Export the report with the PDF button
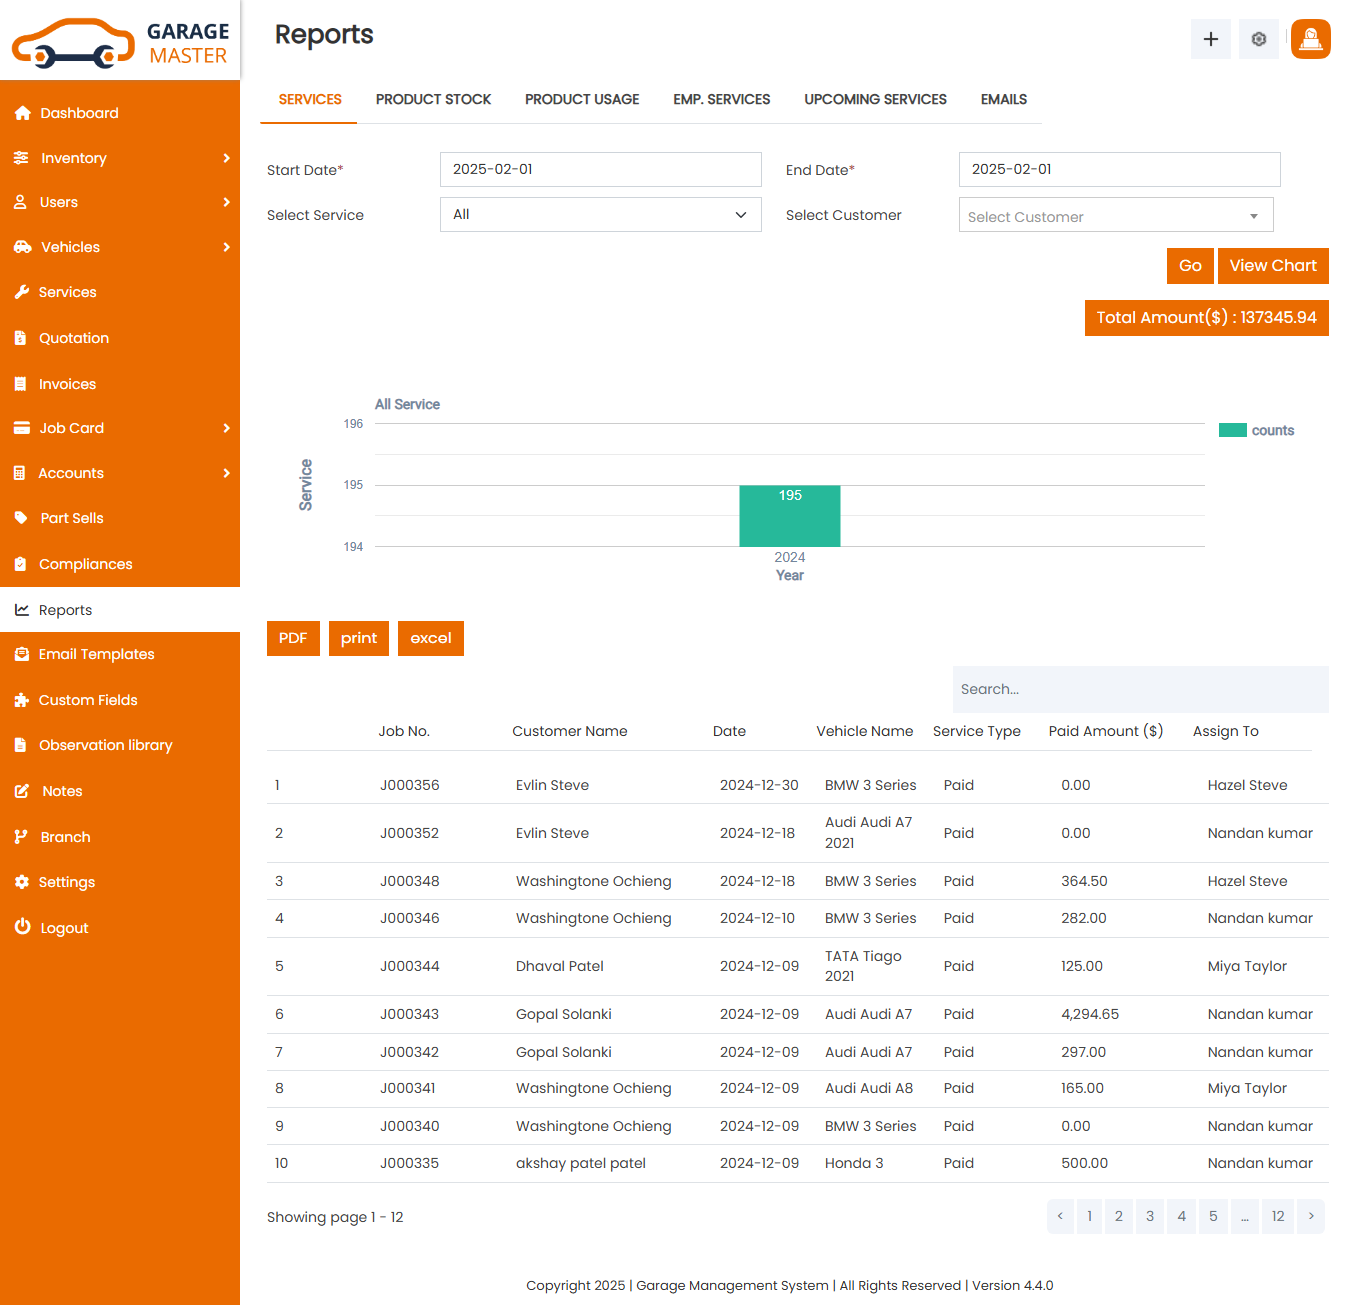Image resolution: width=1366 pixels, height=1305 pixels. coord(293,638)
